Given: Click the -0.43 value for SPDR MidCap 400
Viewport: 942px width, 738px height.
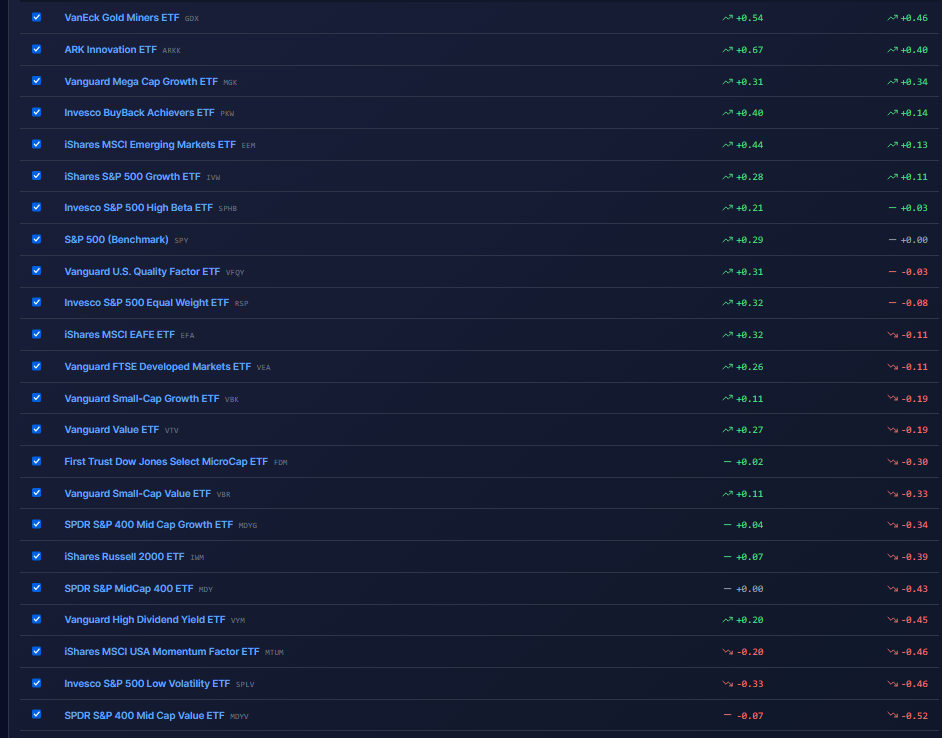Looking at the screenshot, I should pos(914,588).
